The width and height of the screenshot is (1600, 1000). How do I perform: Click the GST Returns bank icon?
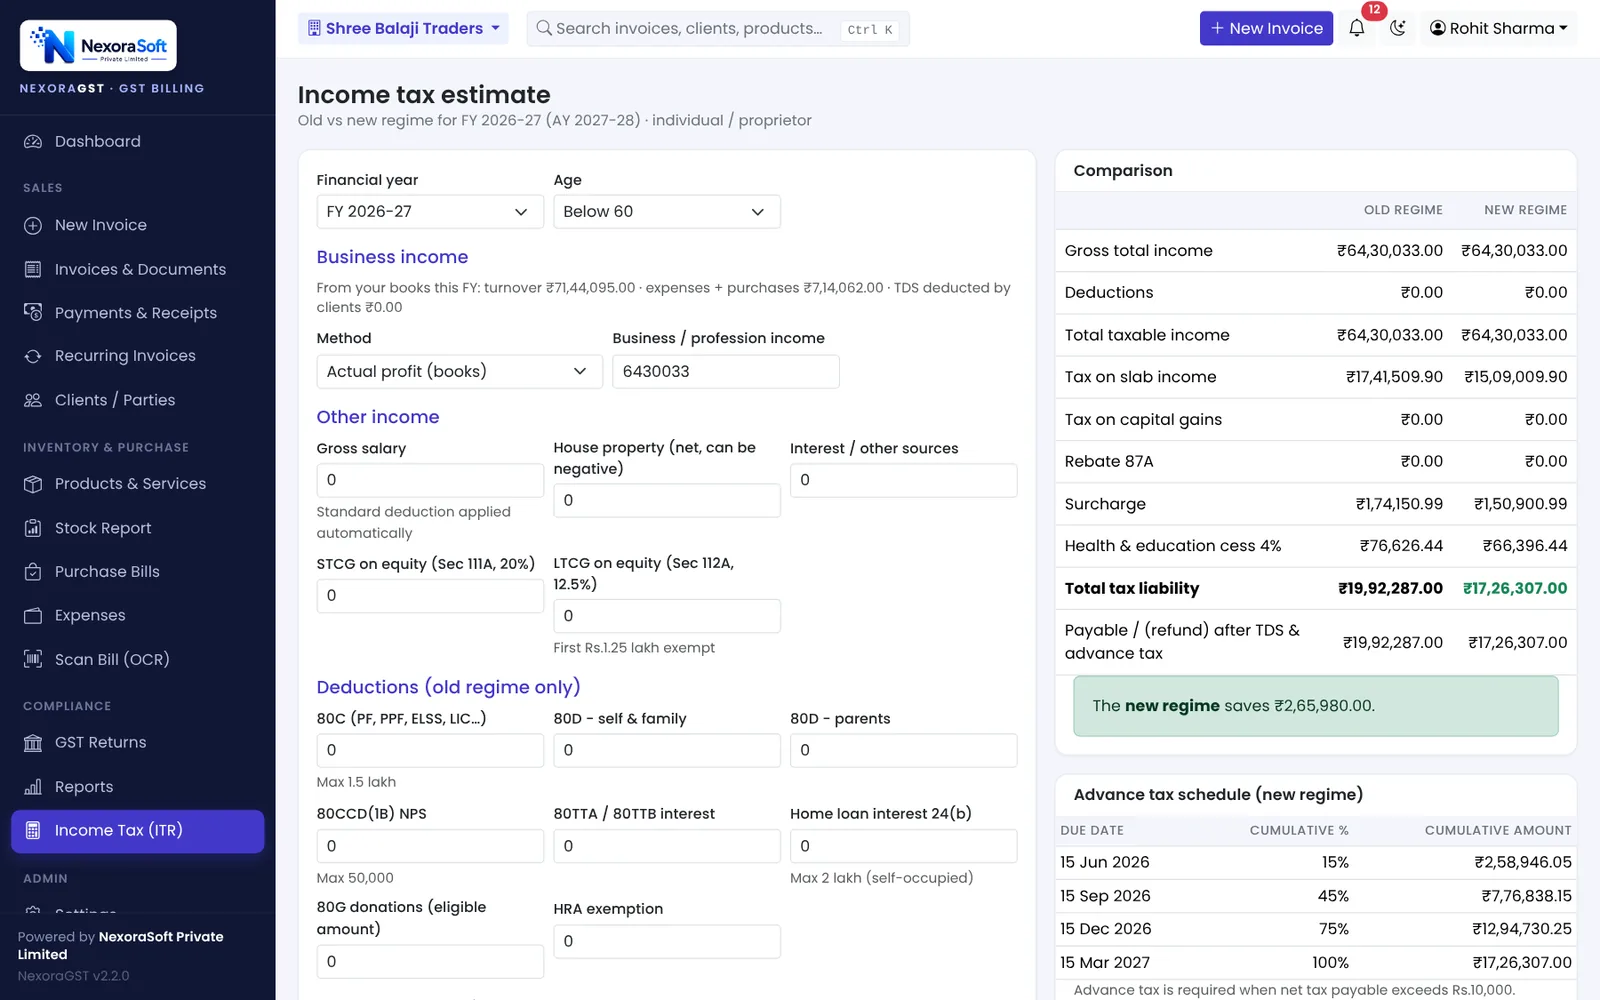point(33,743)
